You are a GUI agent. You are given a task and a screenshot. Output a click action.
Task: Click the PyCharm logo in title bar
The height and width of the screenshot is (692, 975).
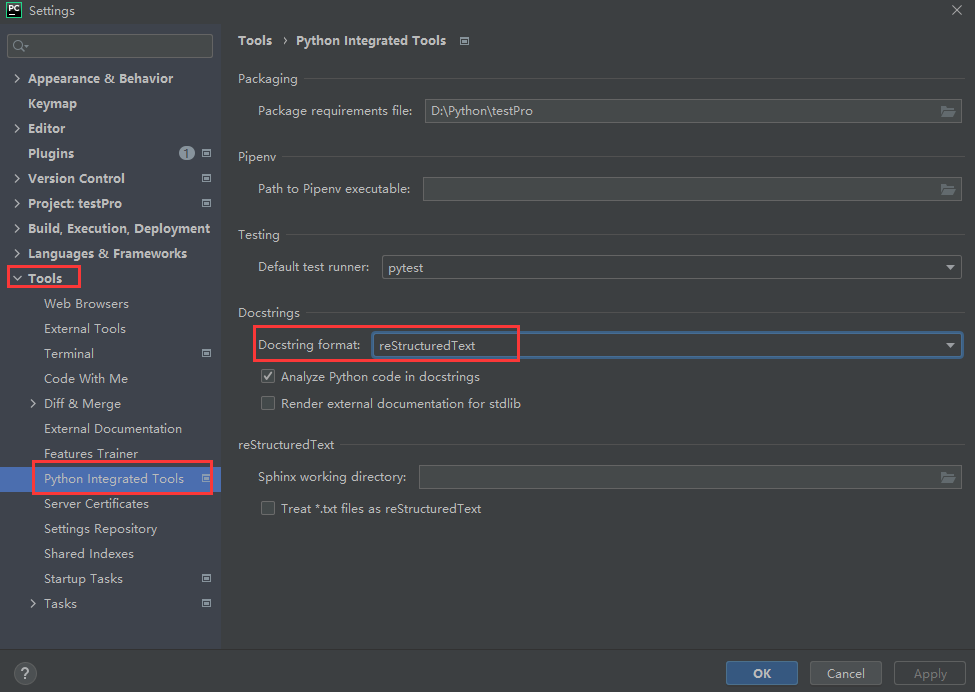pyautogui.click(x=14, y=10)
